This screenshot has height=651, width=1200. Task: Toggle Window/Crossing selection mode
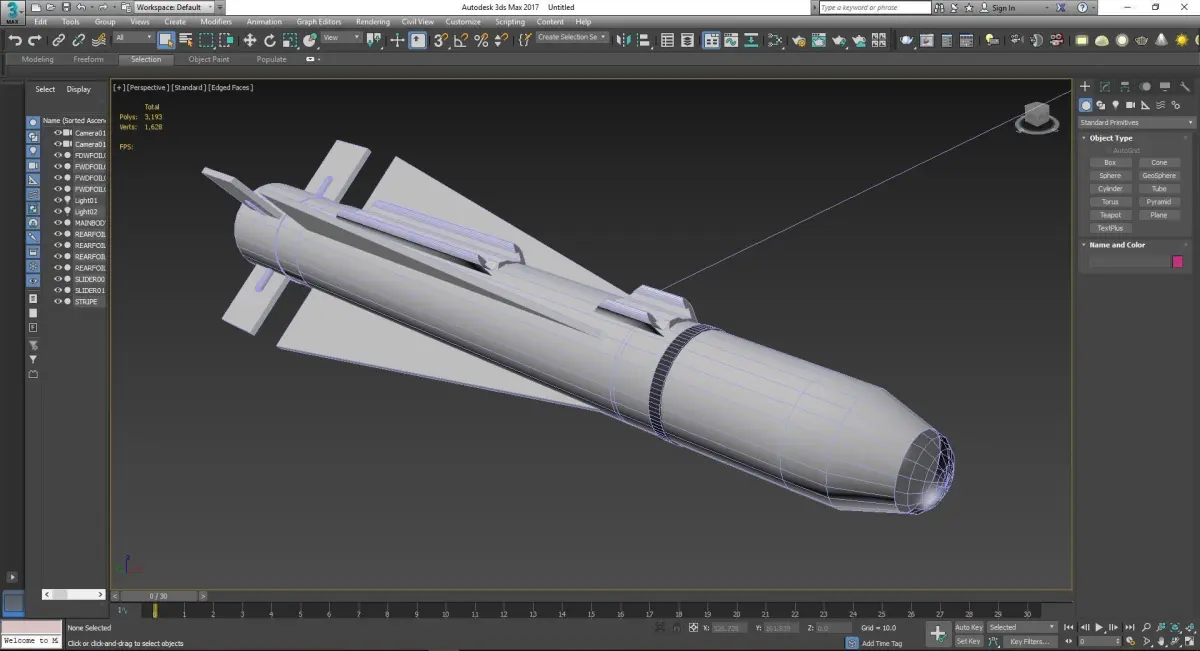(x=226, y=40)
